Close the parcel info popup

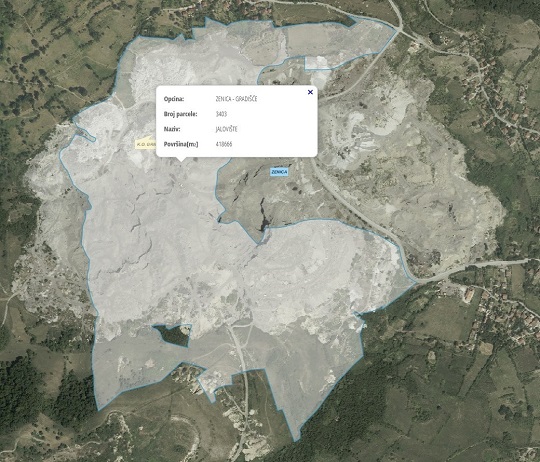coord(310,92)
